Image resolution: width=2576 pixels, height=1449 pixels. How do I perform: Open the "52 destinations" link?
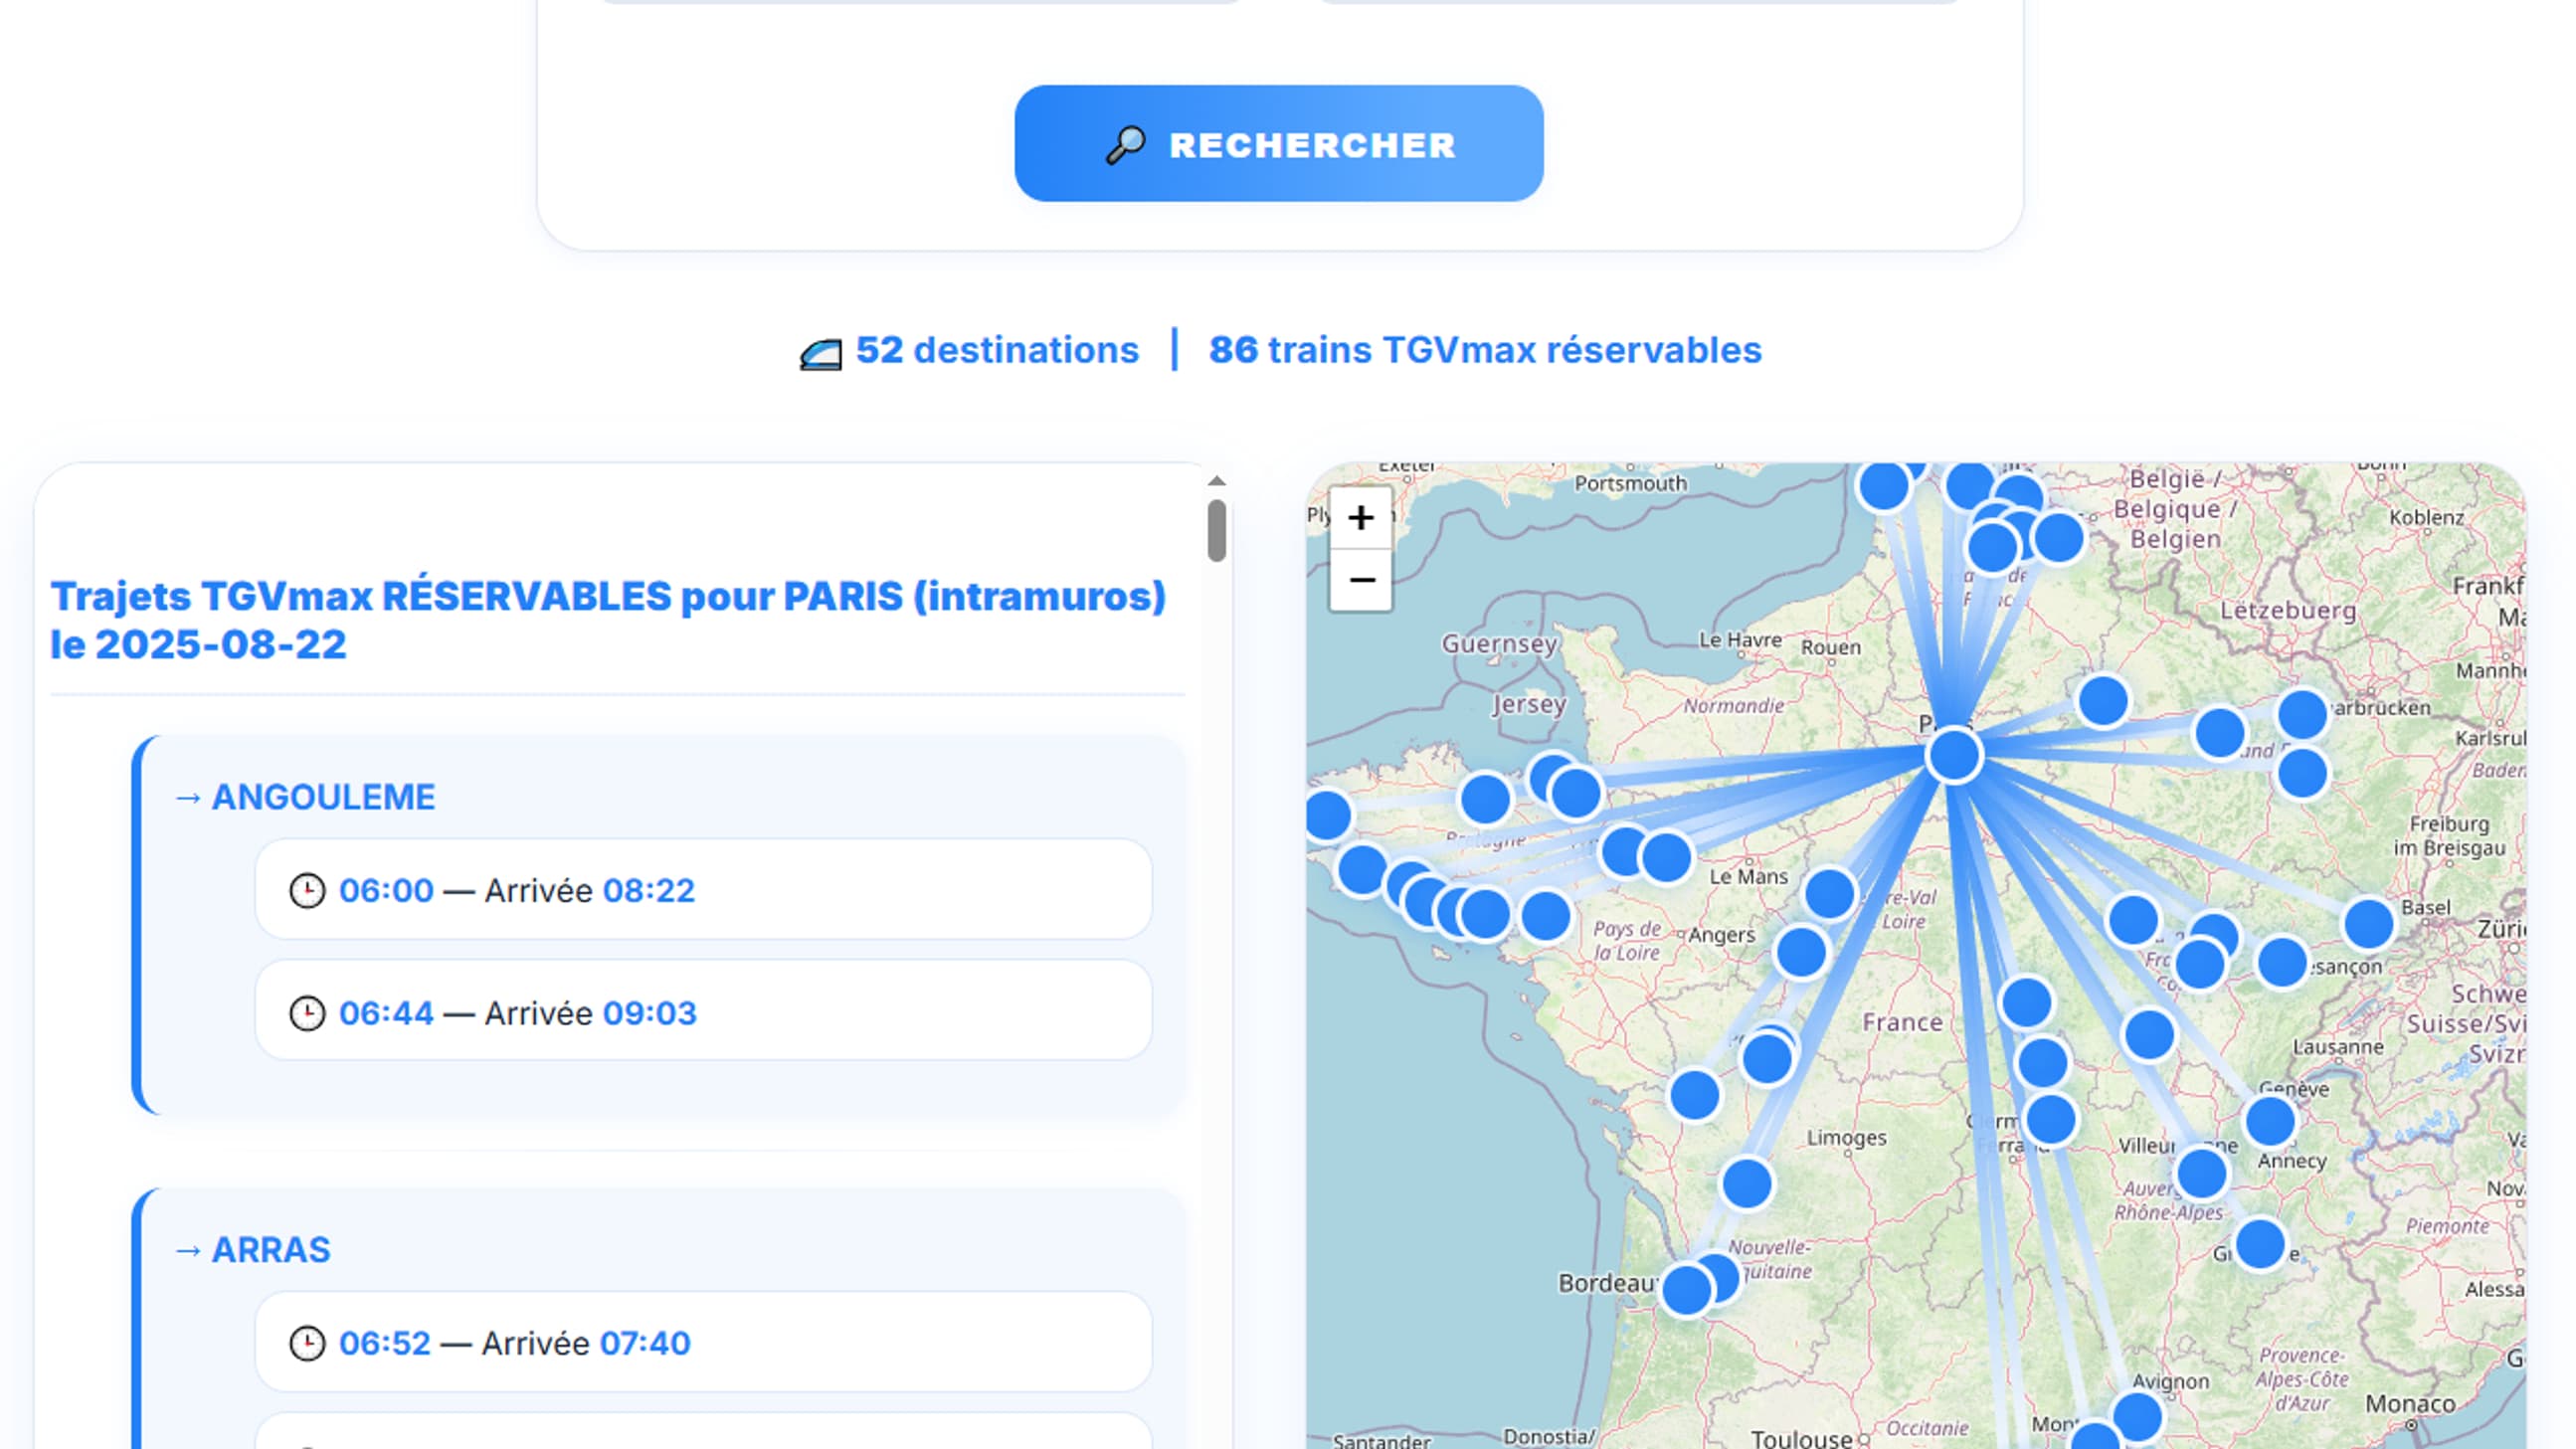pyautogui.click(x=997, y=350)
